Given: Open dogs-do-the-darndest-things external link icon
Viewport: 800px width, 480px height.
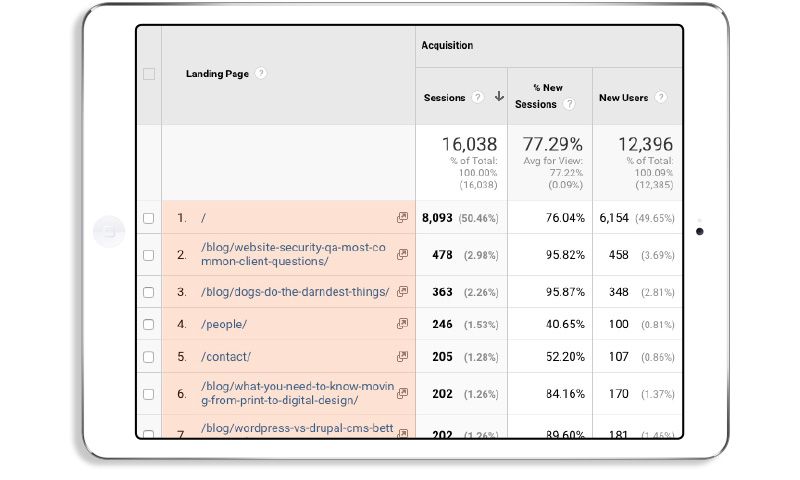Looking at the screenshot, I should pos(403,291).
